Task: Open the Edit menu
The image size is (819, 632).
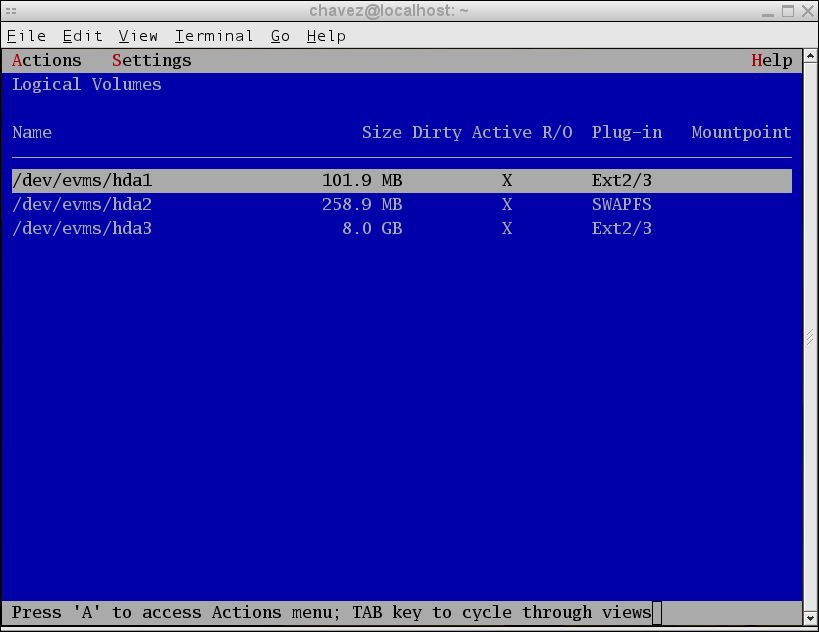Action: [82, 36]
